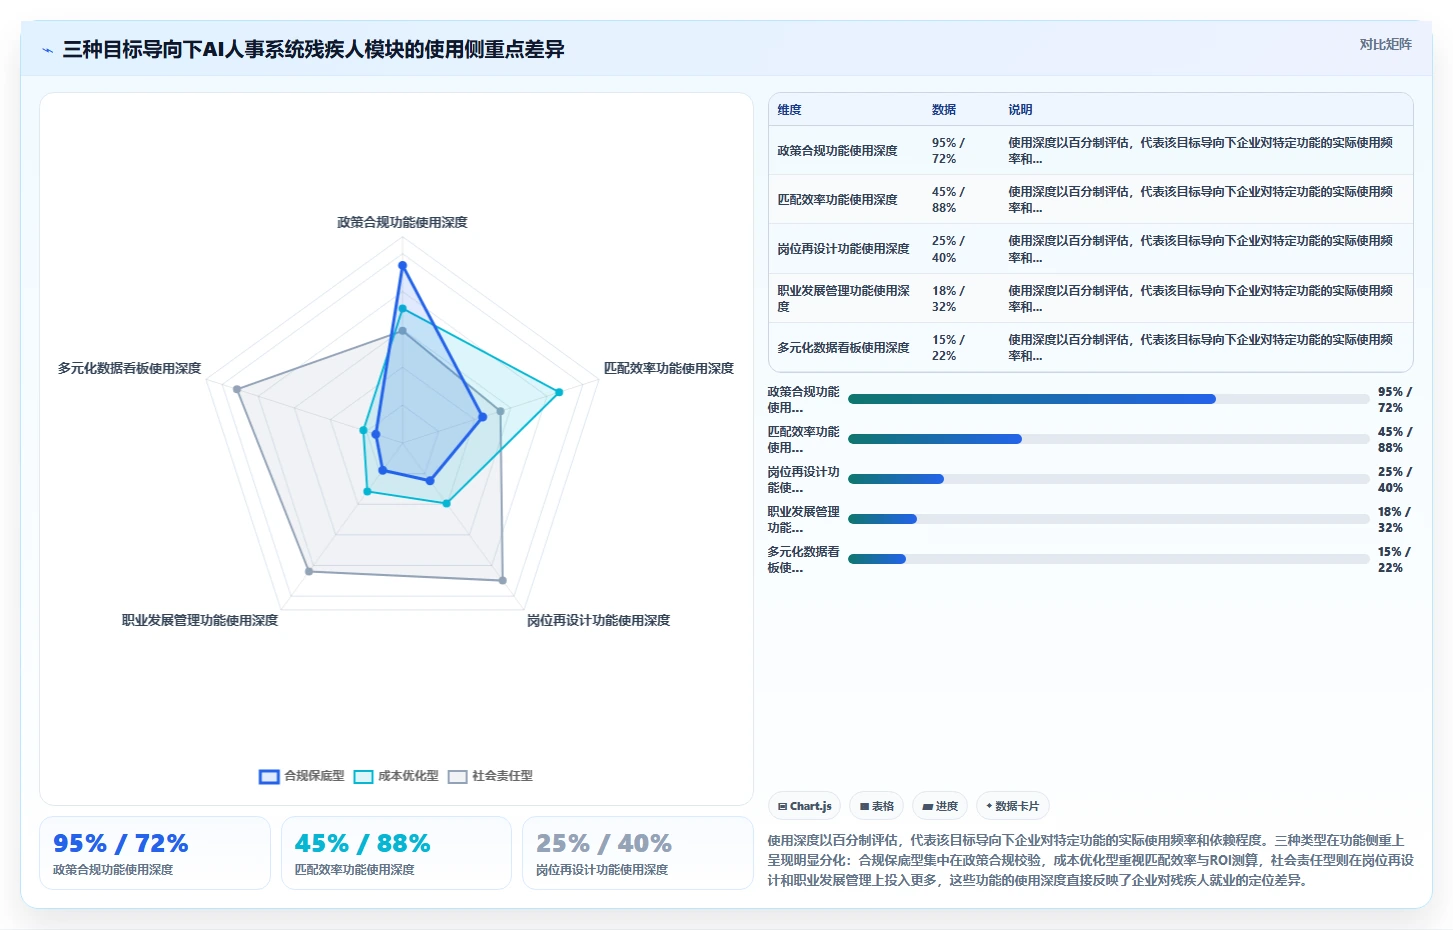Click the 合规保底型 legend text
This screenshot has height=930, width=1453.
314,776
